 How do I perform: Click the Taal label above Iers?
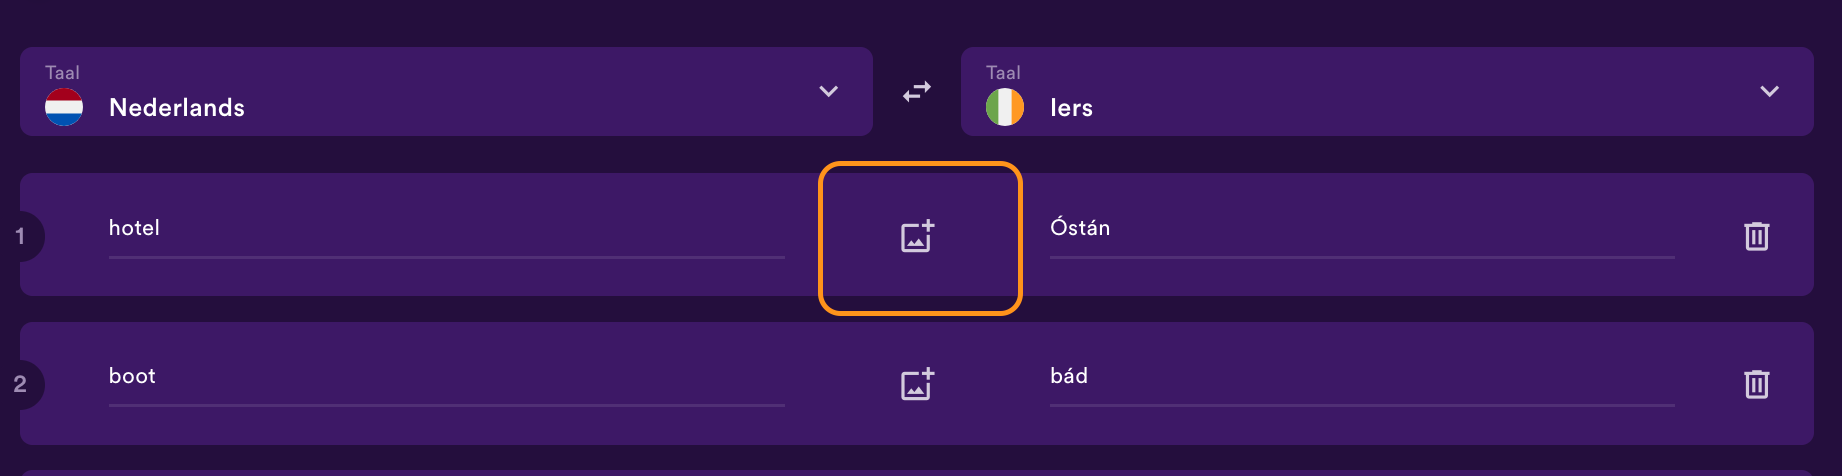[x=1003, y=73]
